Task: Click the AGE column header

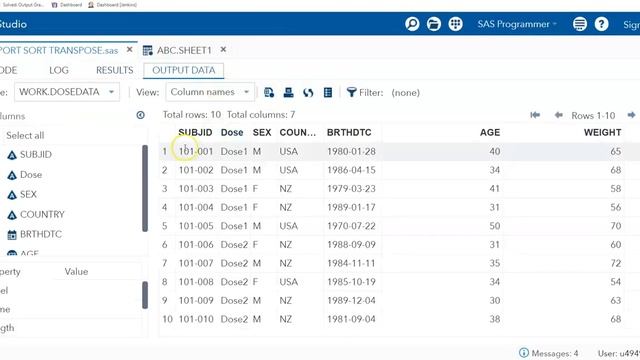Action: (490, 132)
